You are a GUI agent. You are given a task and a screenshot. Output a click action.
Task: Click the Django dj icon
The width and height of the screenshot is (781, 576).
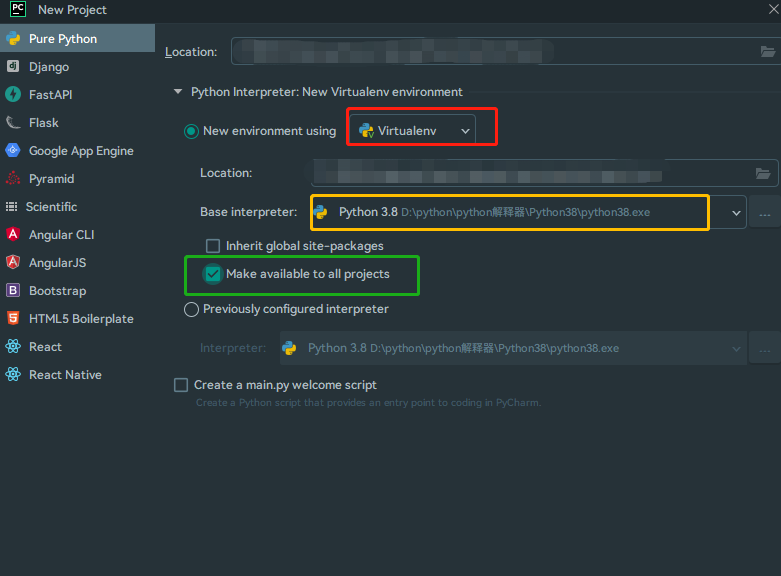[x=13, y=66]
